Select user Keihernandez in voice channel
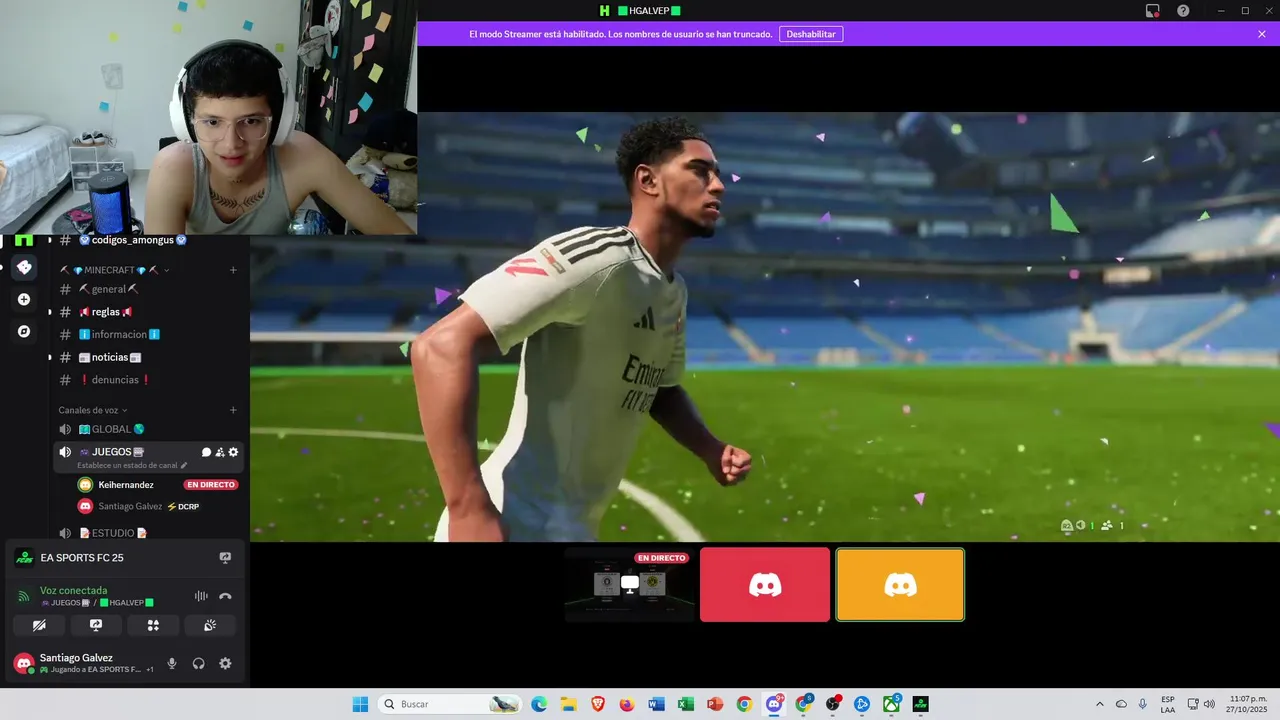The image size is (1280, 720). pyautogui.click(x=126, y=485)
